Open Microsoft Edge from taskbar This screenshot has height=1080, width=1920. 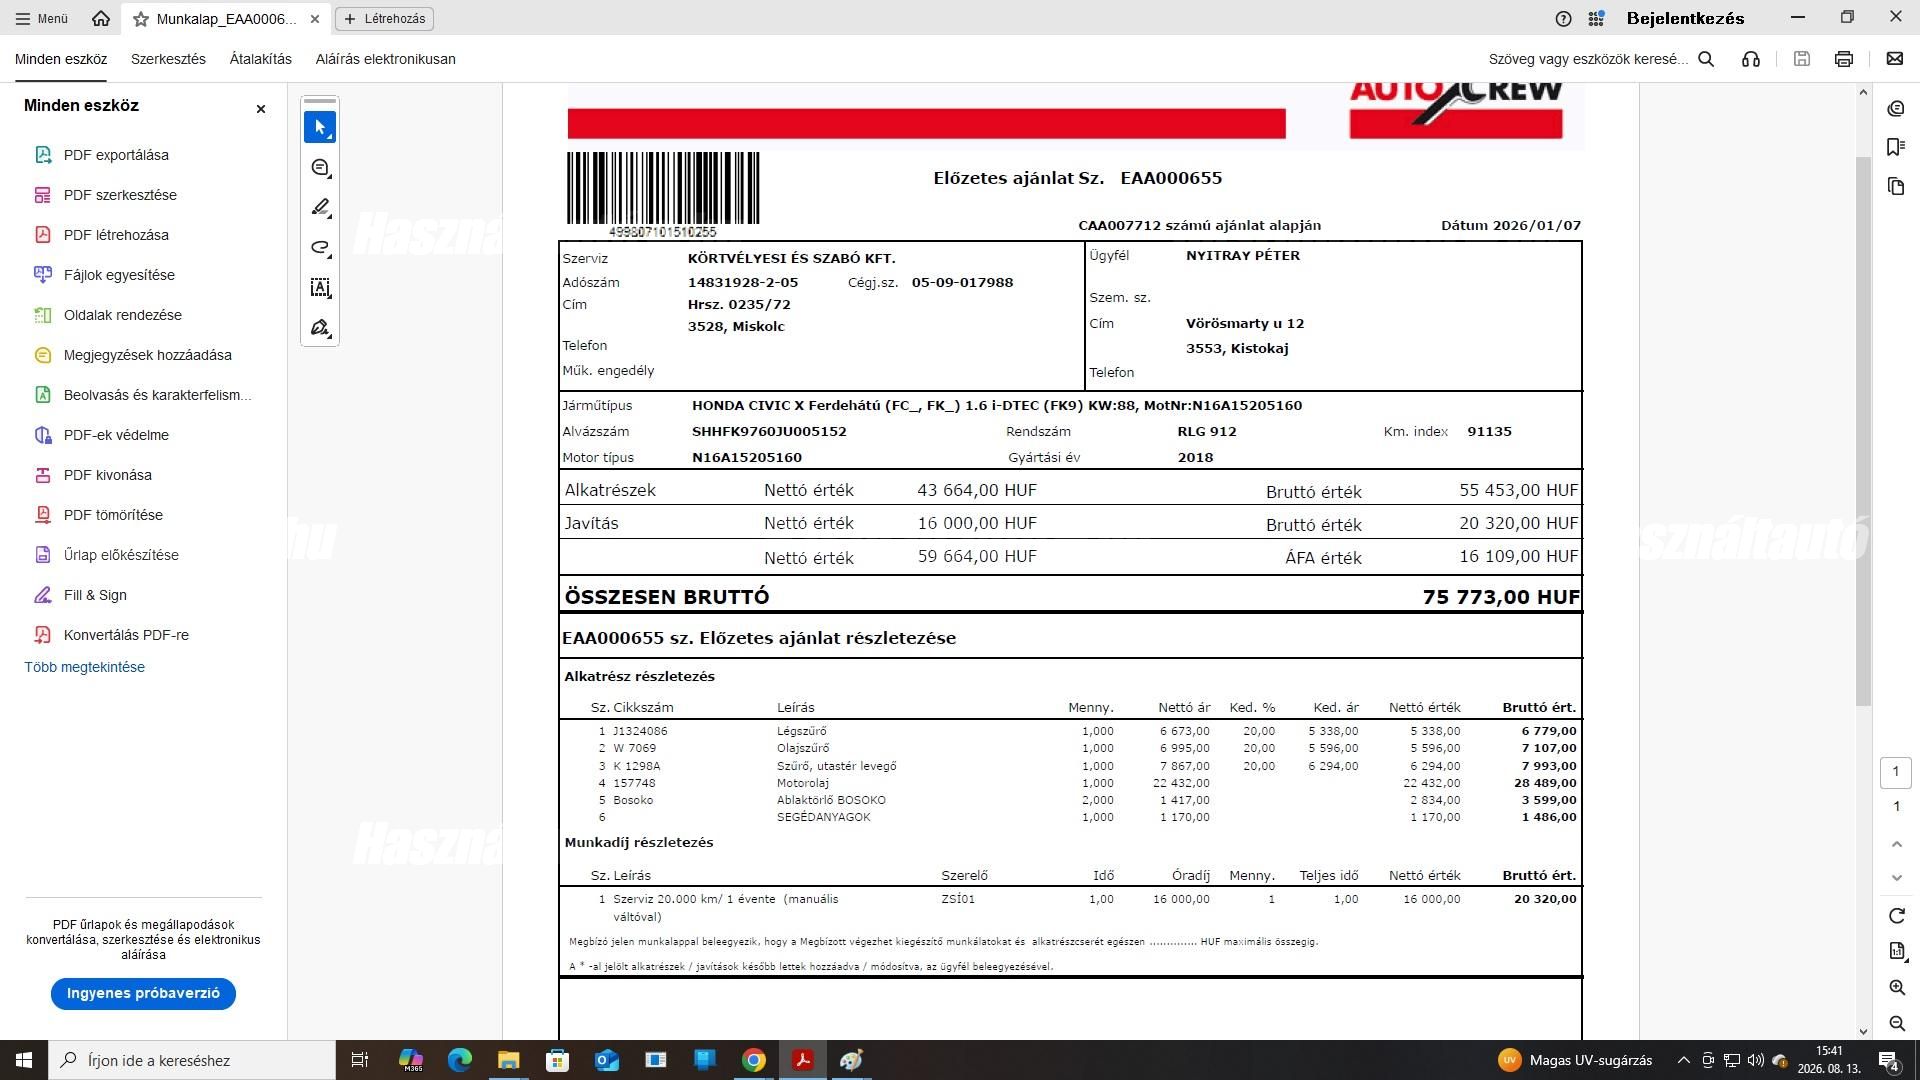(x=459, y=1060)
